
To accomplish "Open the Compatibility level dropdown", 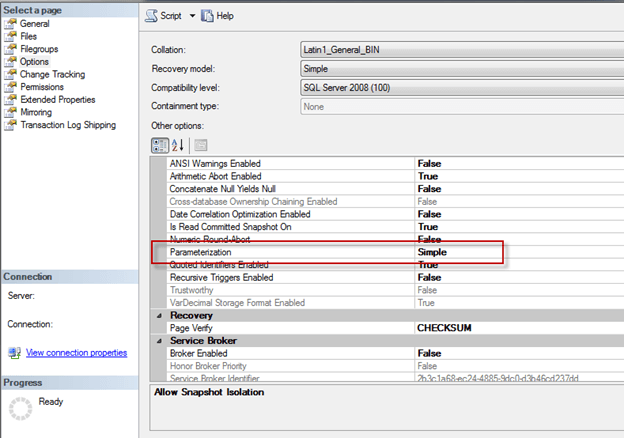I will point(462,88).
